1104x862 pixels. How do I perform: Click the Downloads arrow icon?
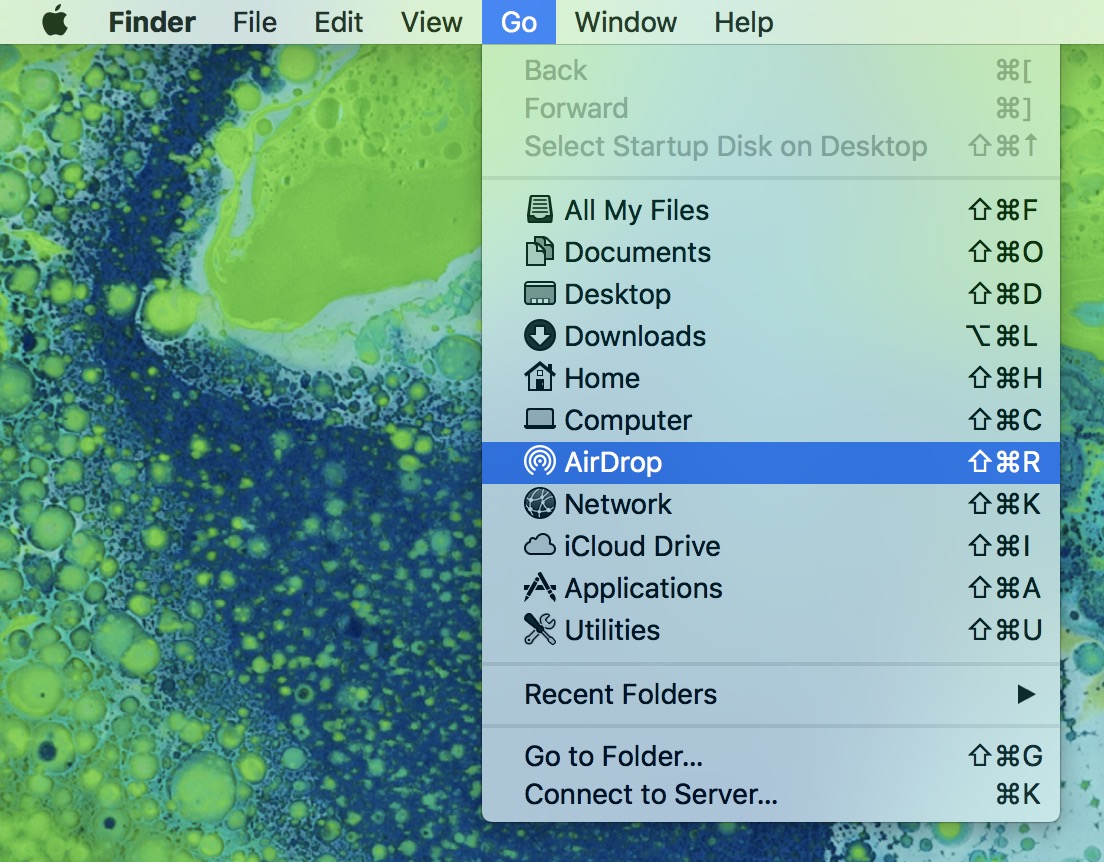coord(539,336)
